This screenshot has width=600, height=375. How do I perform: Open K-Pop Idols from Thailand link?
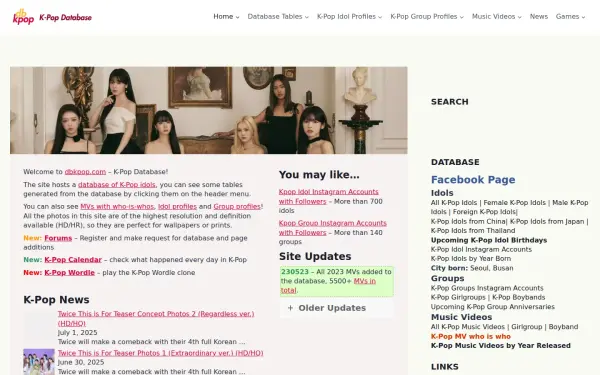pos(473,231)
